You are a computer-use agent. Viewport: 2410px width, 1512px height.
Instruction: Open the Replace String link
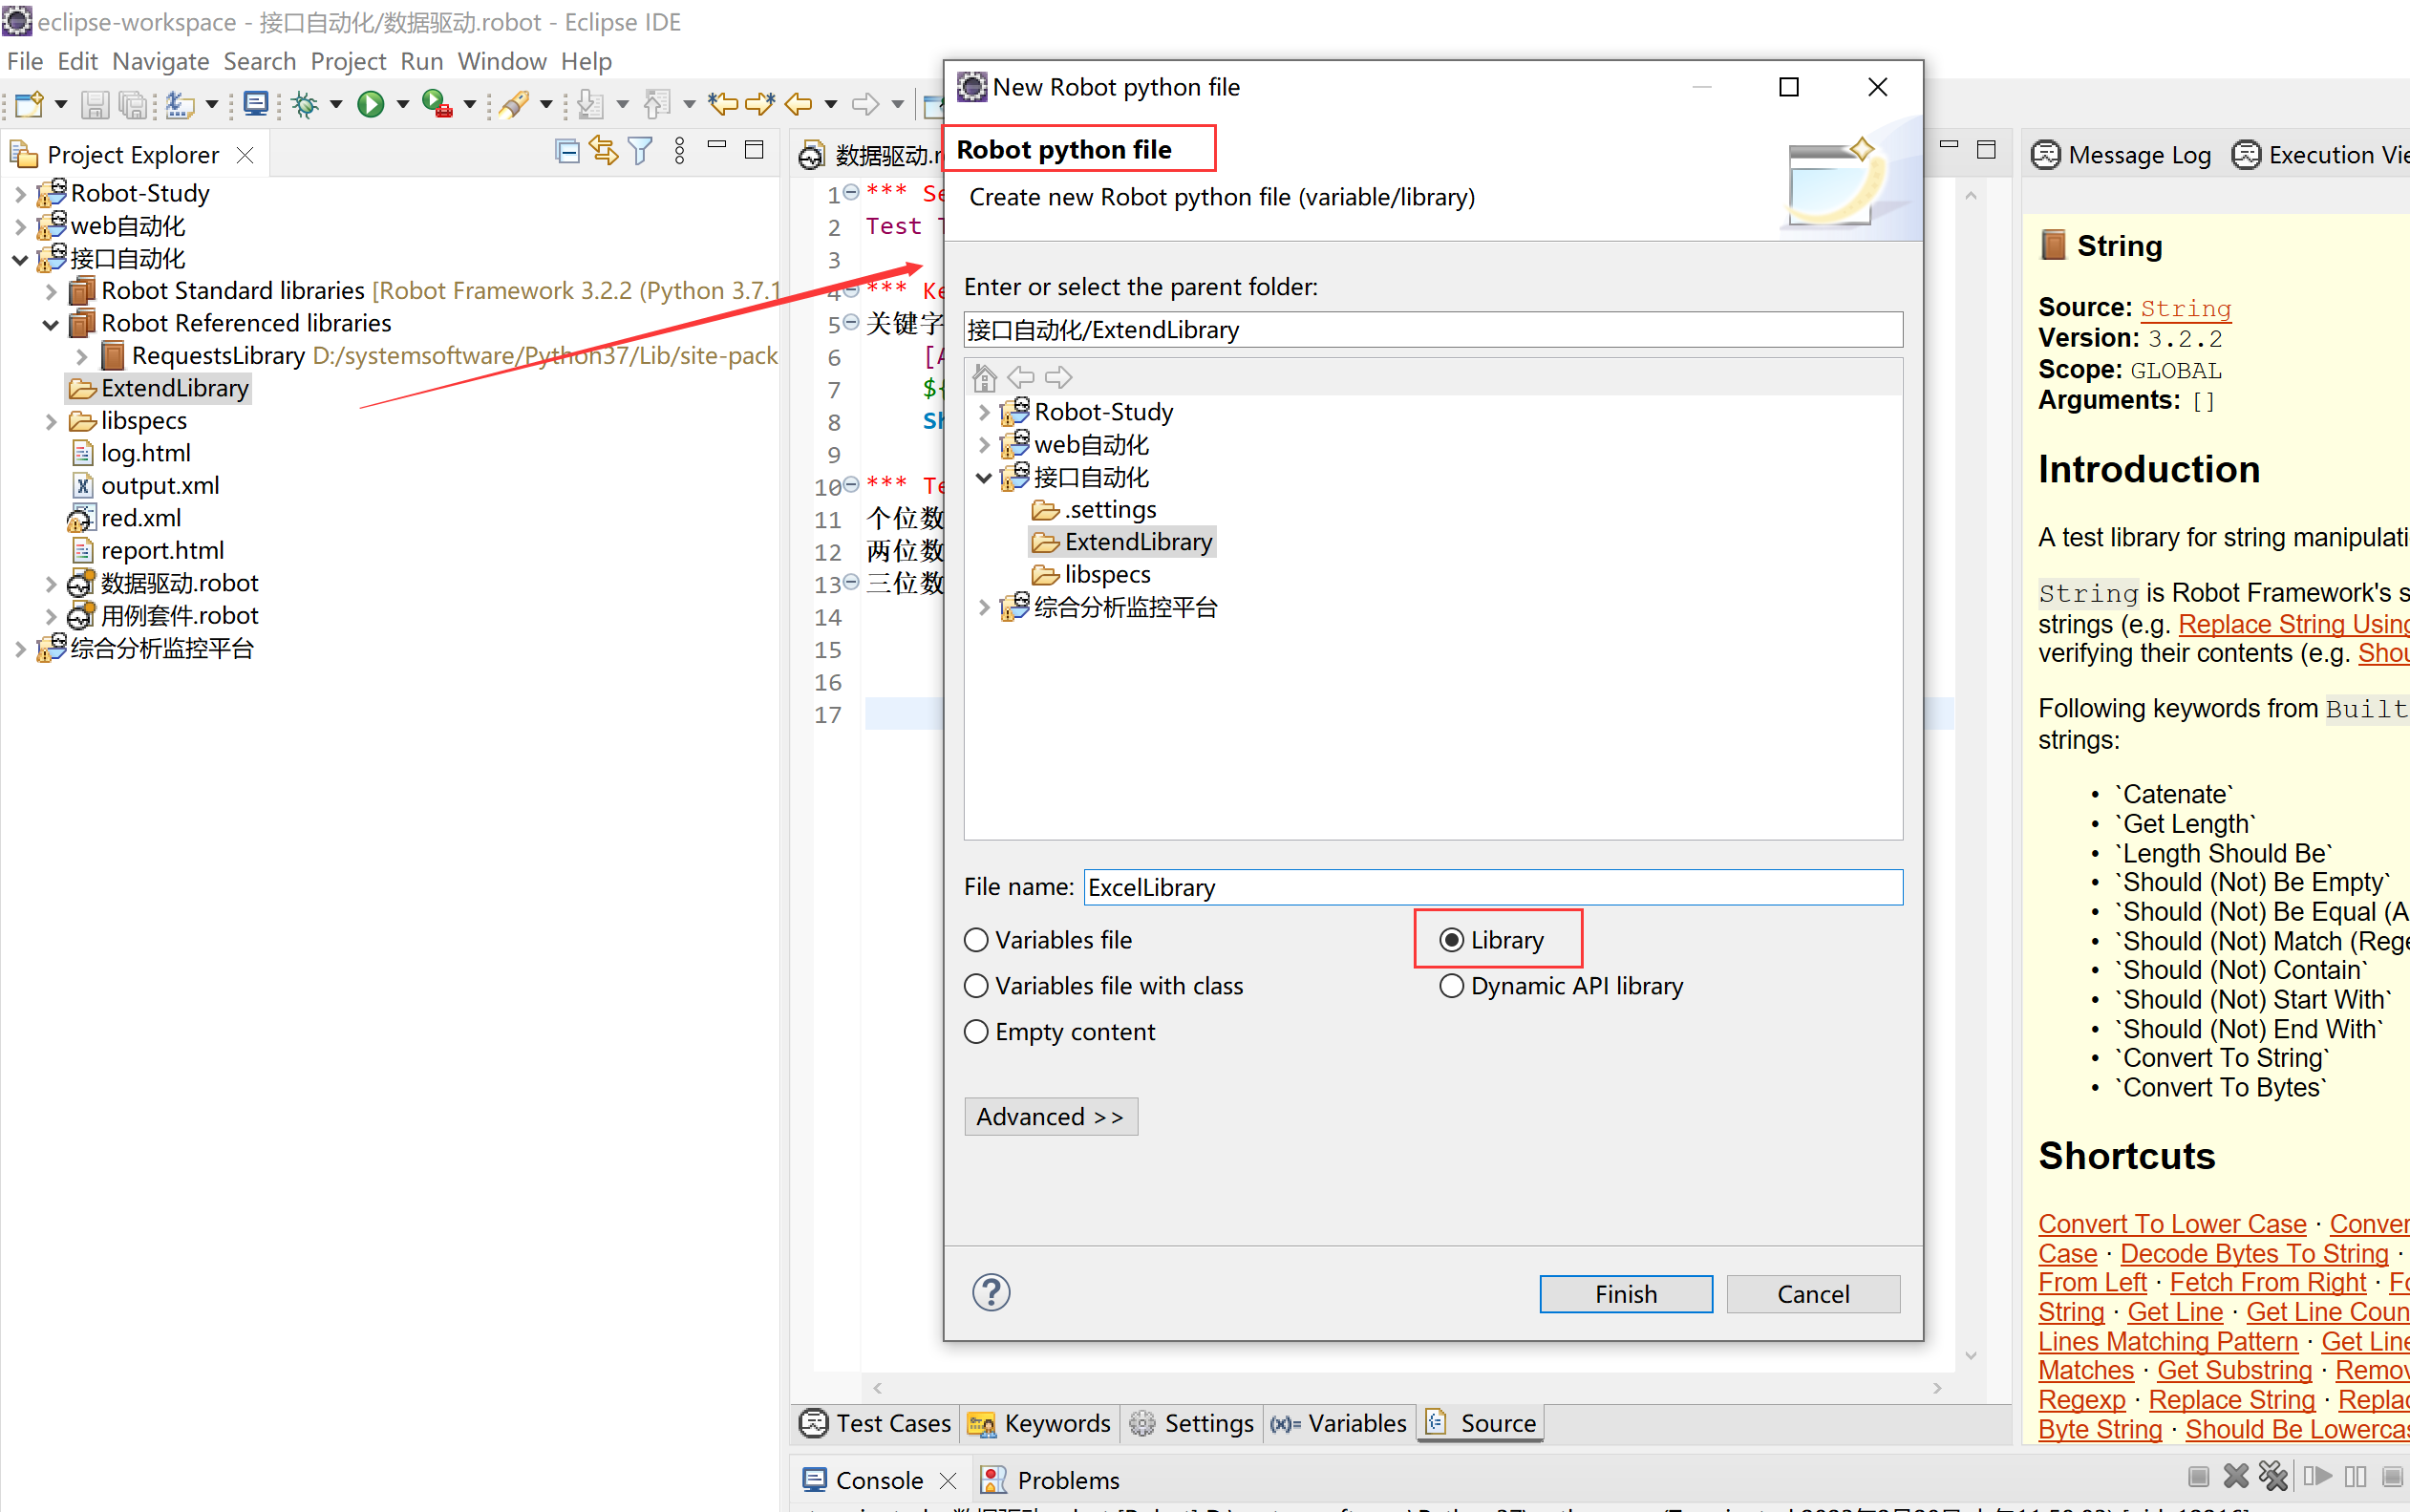pos(2231,1400)
